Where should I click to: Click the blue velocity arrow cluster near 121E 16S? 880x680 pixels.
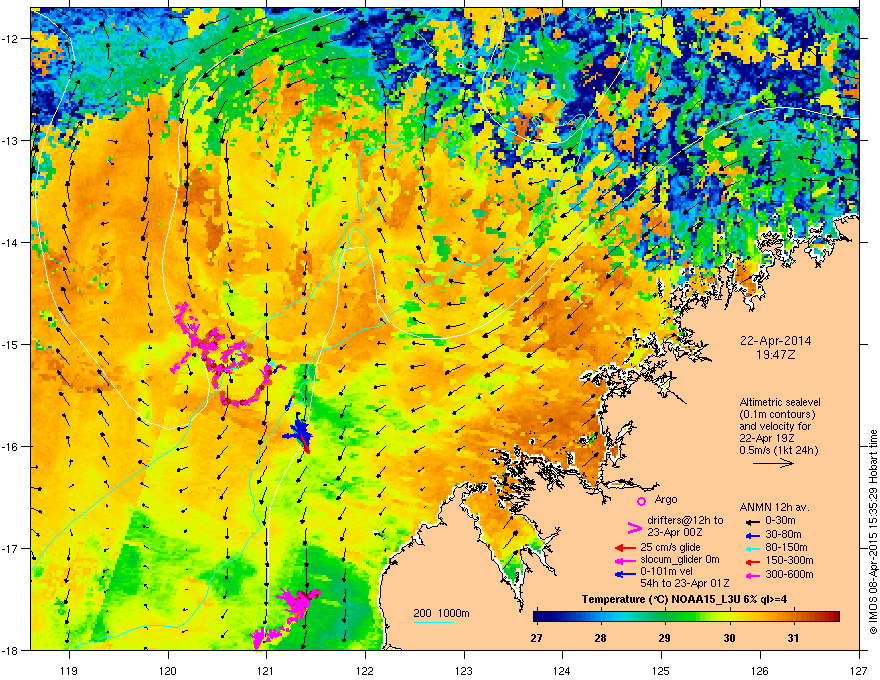[299, 431]
